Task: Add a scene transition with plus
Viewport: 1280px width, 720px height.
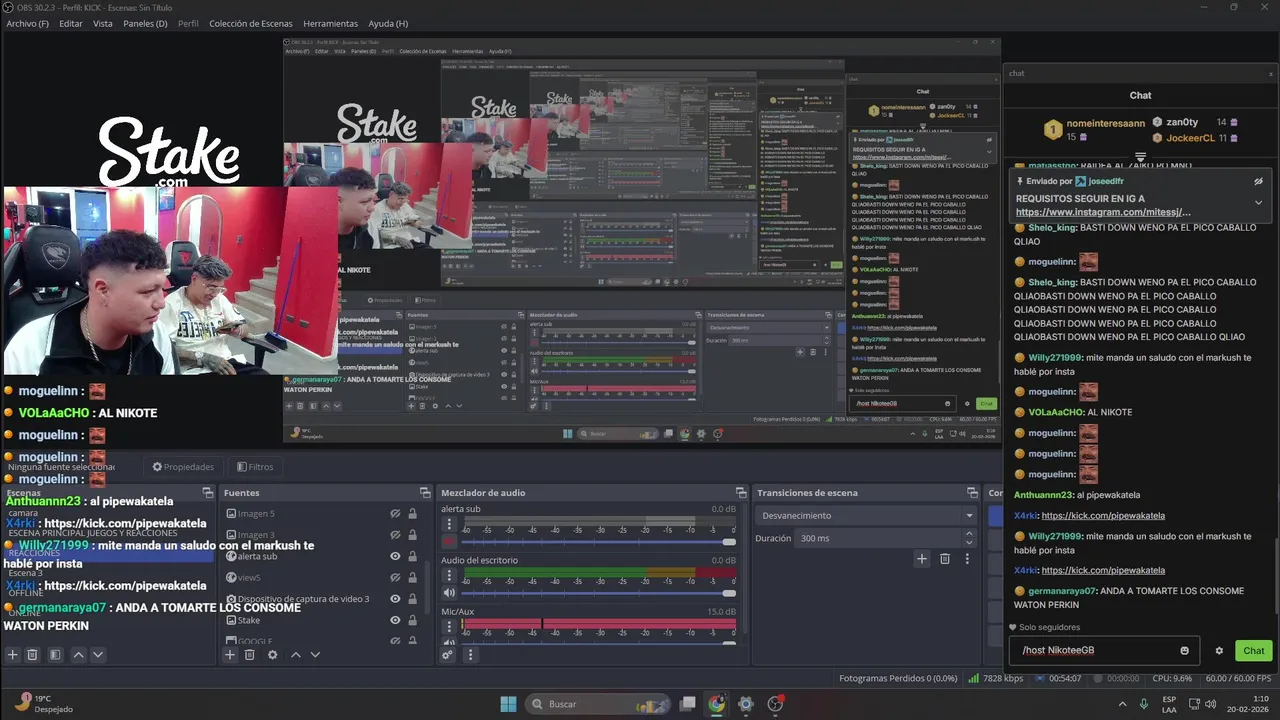Action: tap(922, 559)
